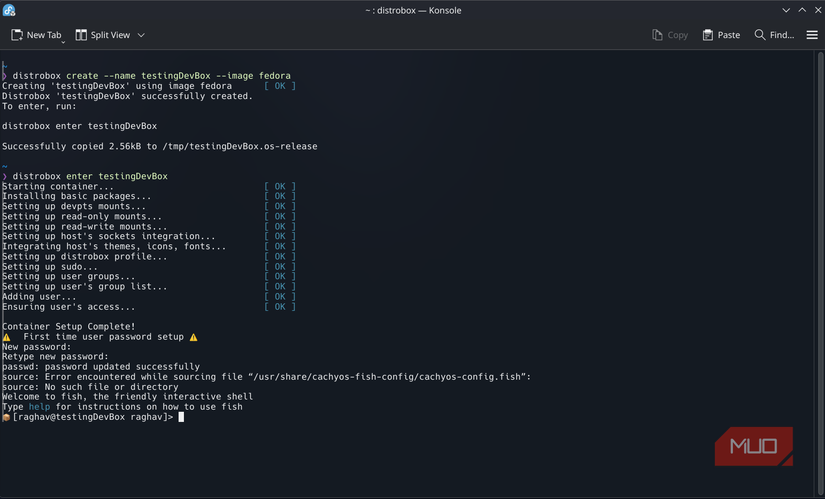825x499 pixels.
Task: Click the 'Successfully copied 2.56kB' output line
Action: click(159, 146)
